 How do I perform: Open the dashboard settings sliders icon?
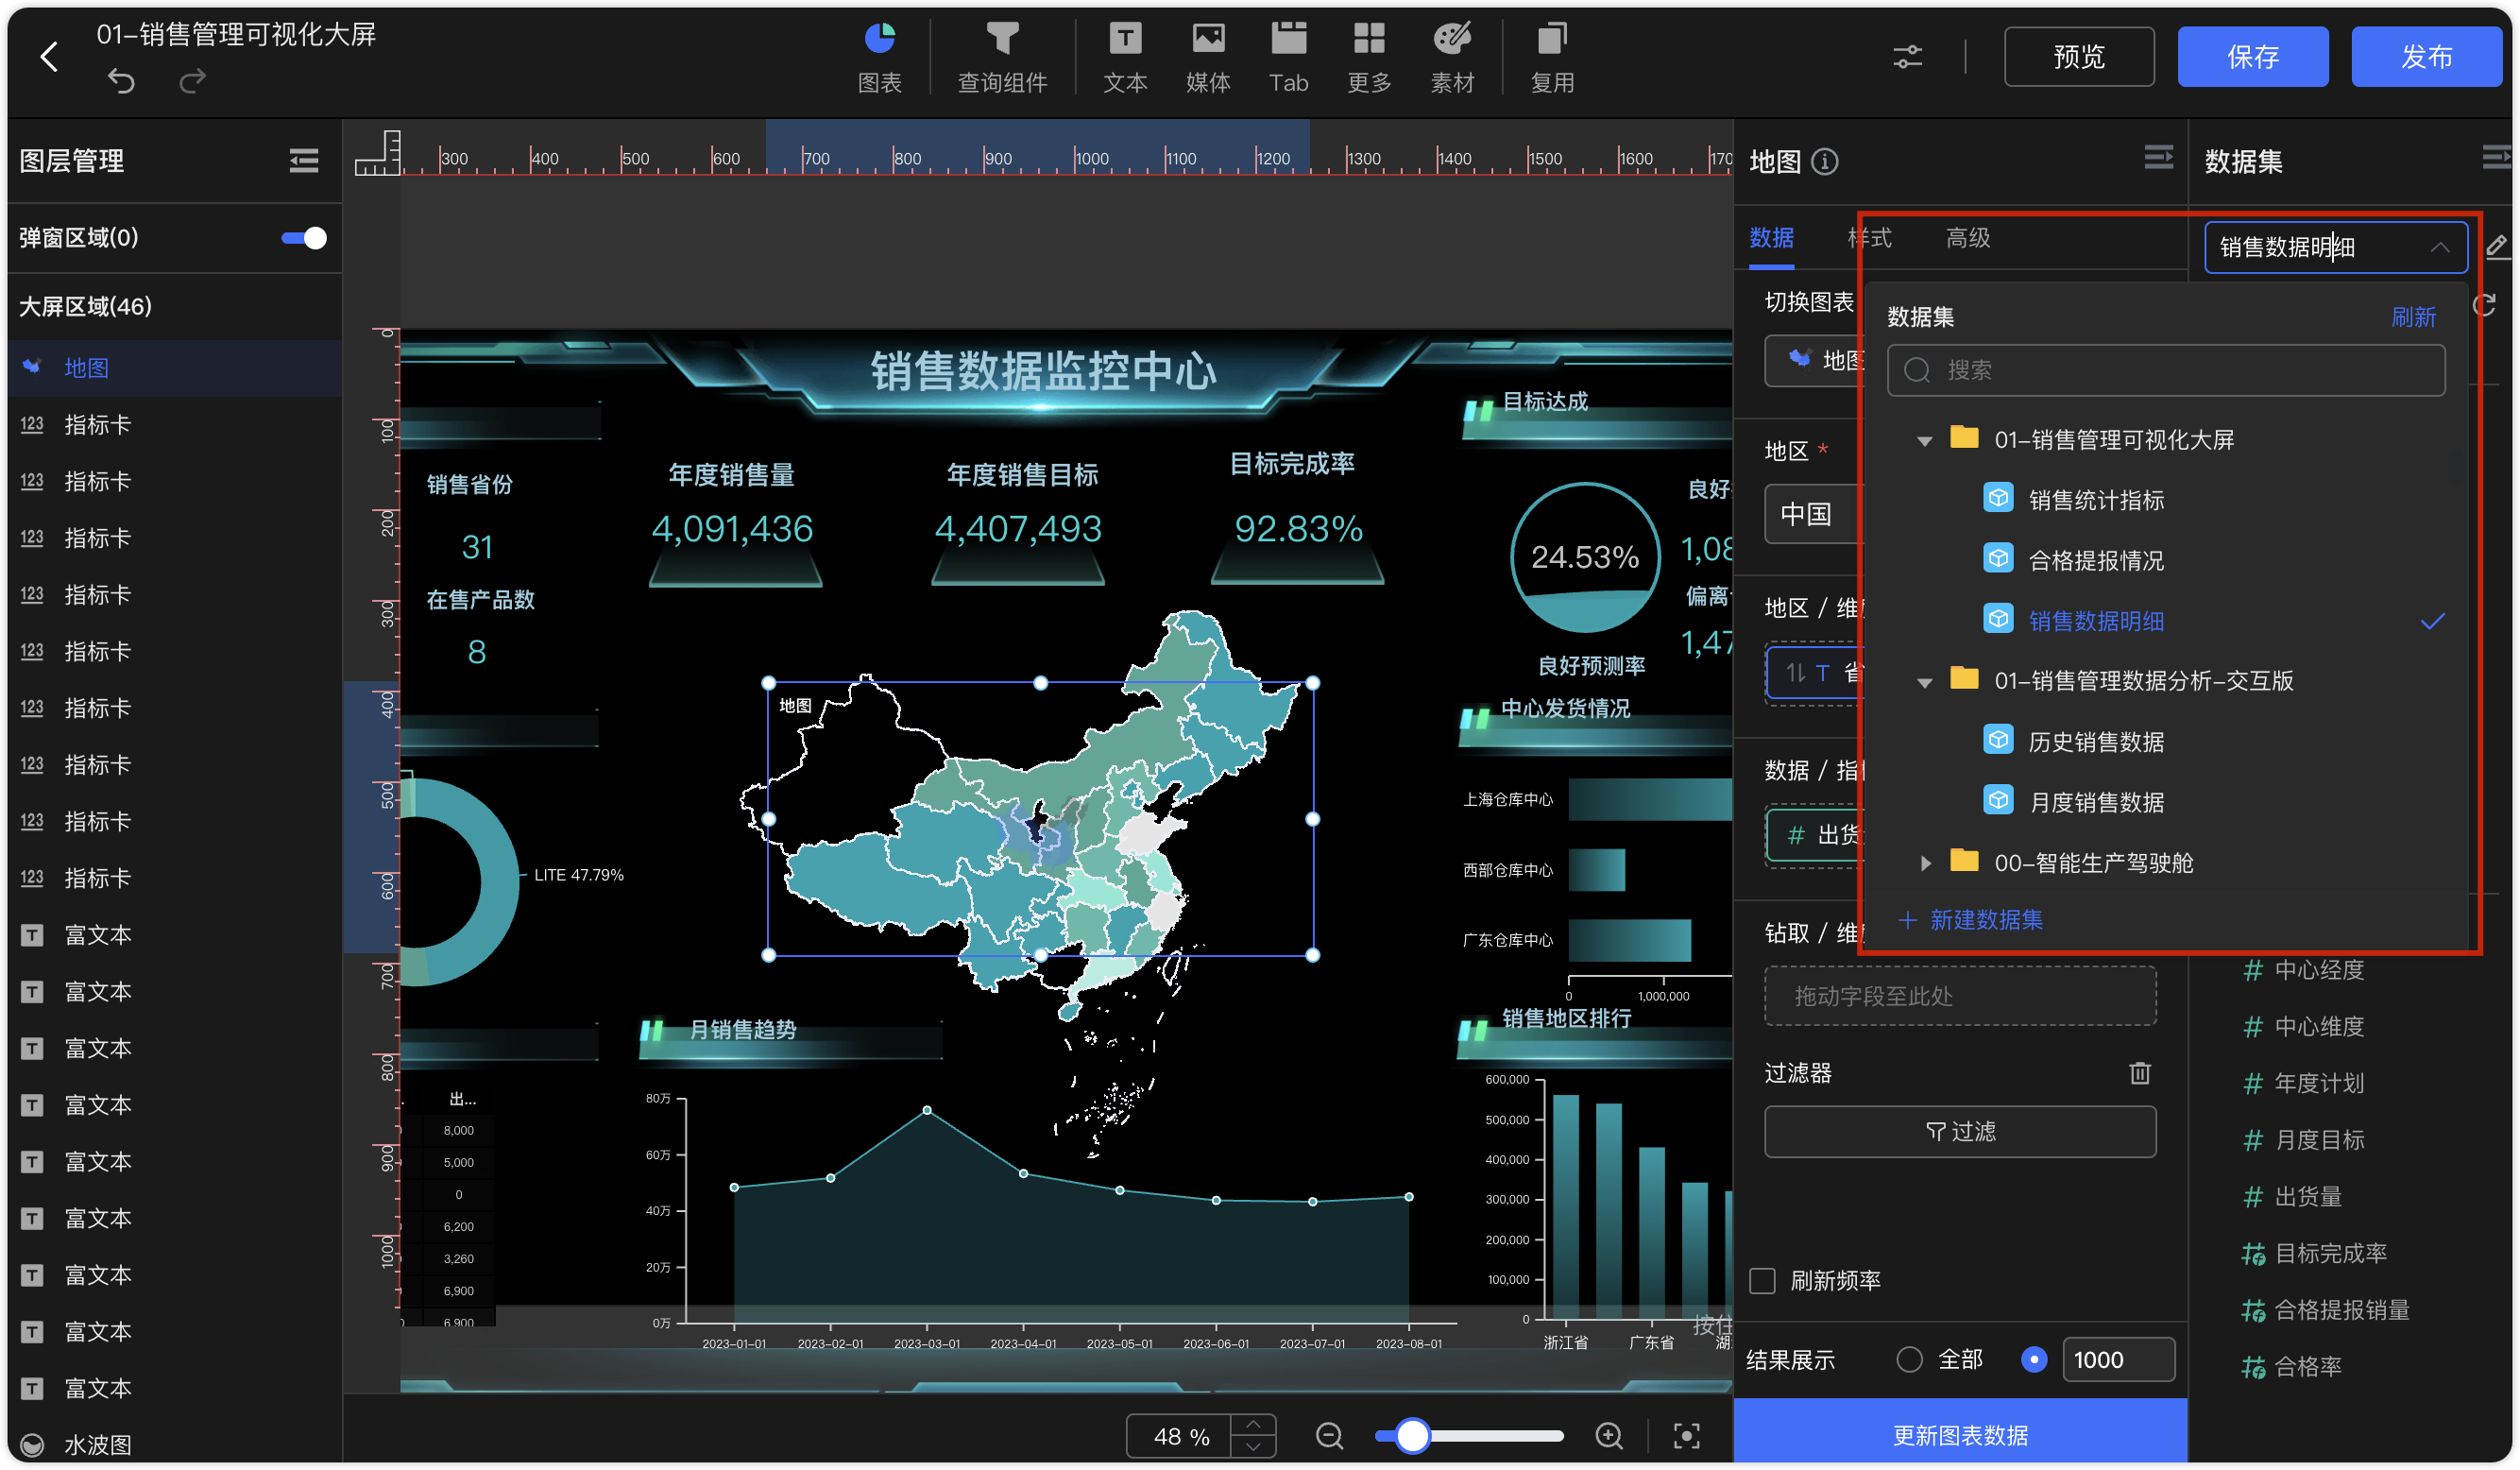click(1907, 57)
